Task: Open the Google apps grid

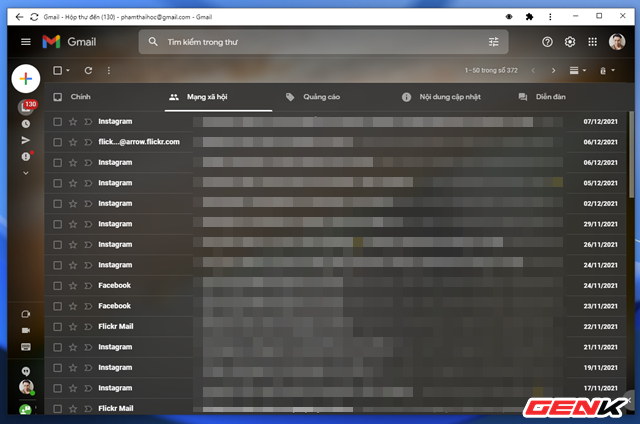Action: coord(592,42)
